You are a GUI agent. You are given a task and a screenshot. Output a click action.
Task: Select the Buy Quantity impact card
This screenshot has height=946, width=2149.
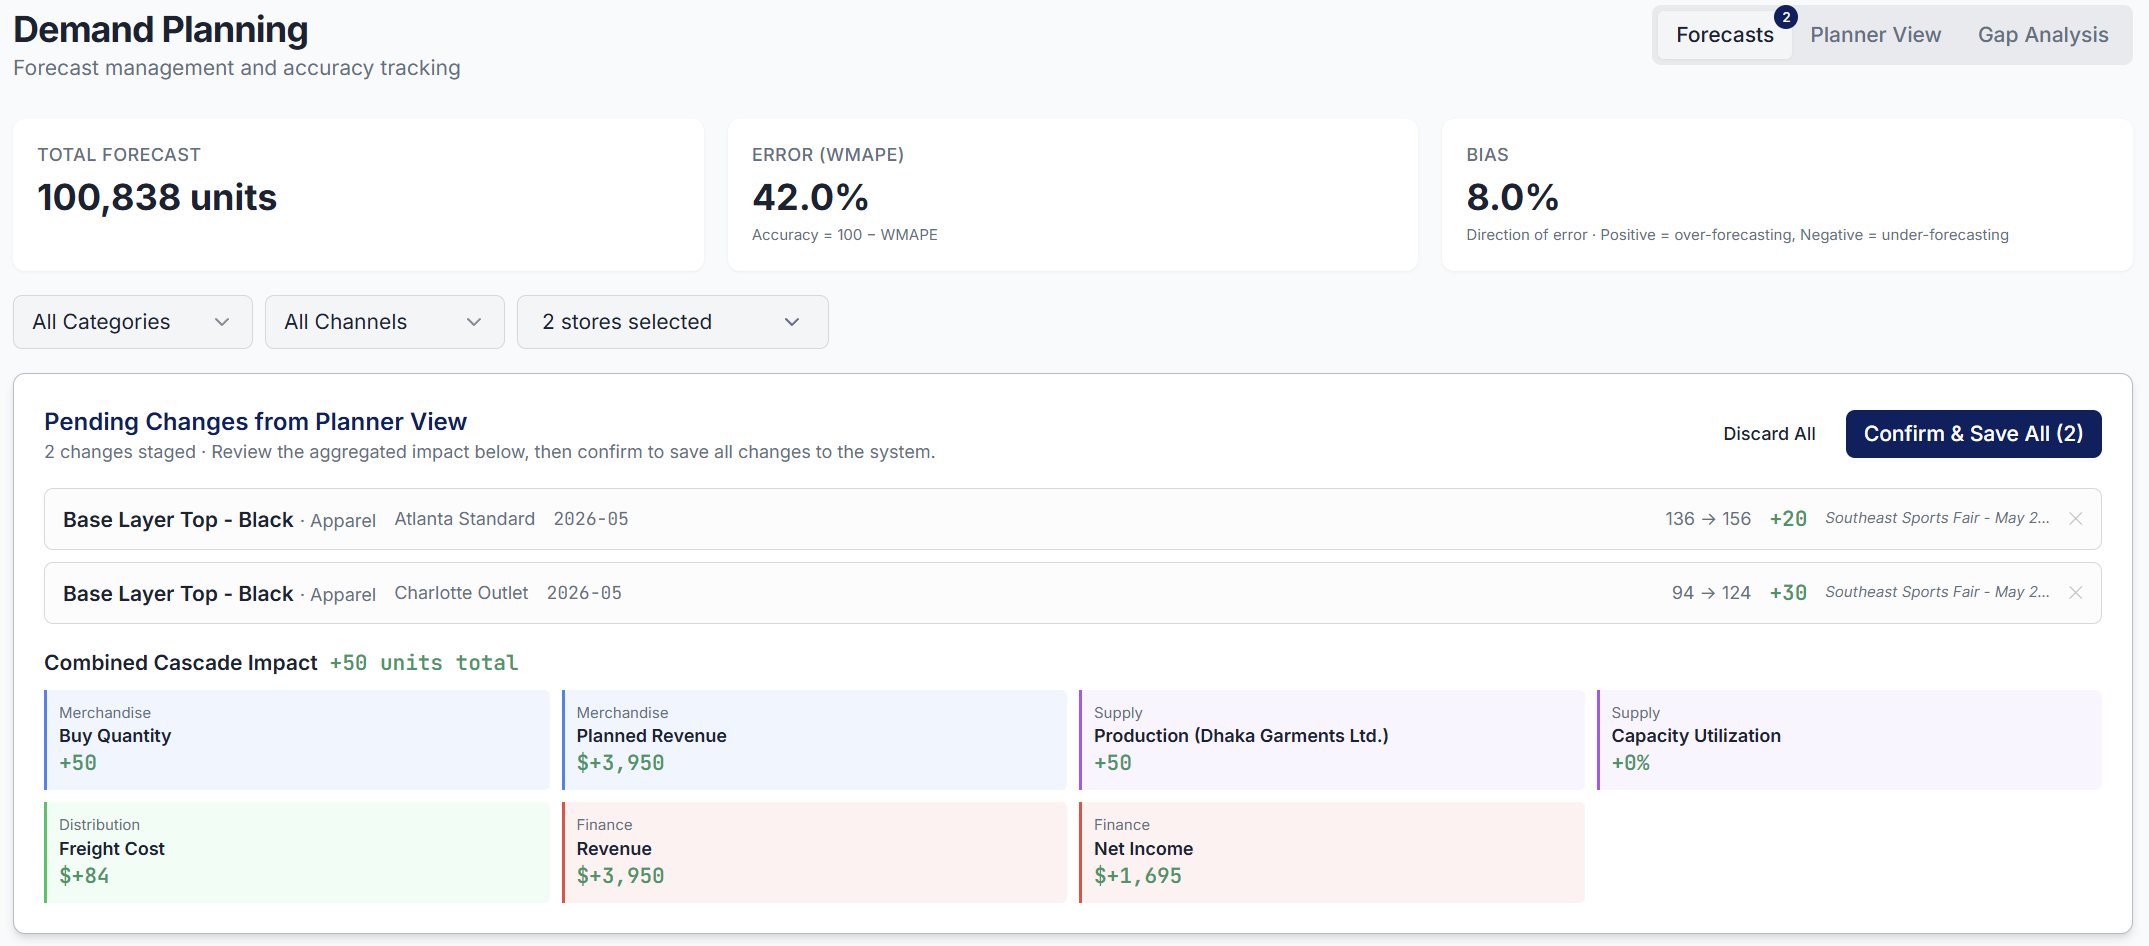click(x=296, y=739)
